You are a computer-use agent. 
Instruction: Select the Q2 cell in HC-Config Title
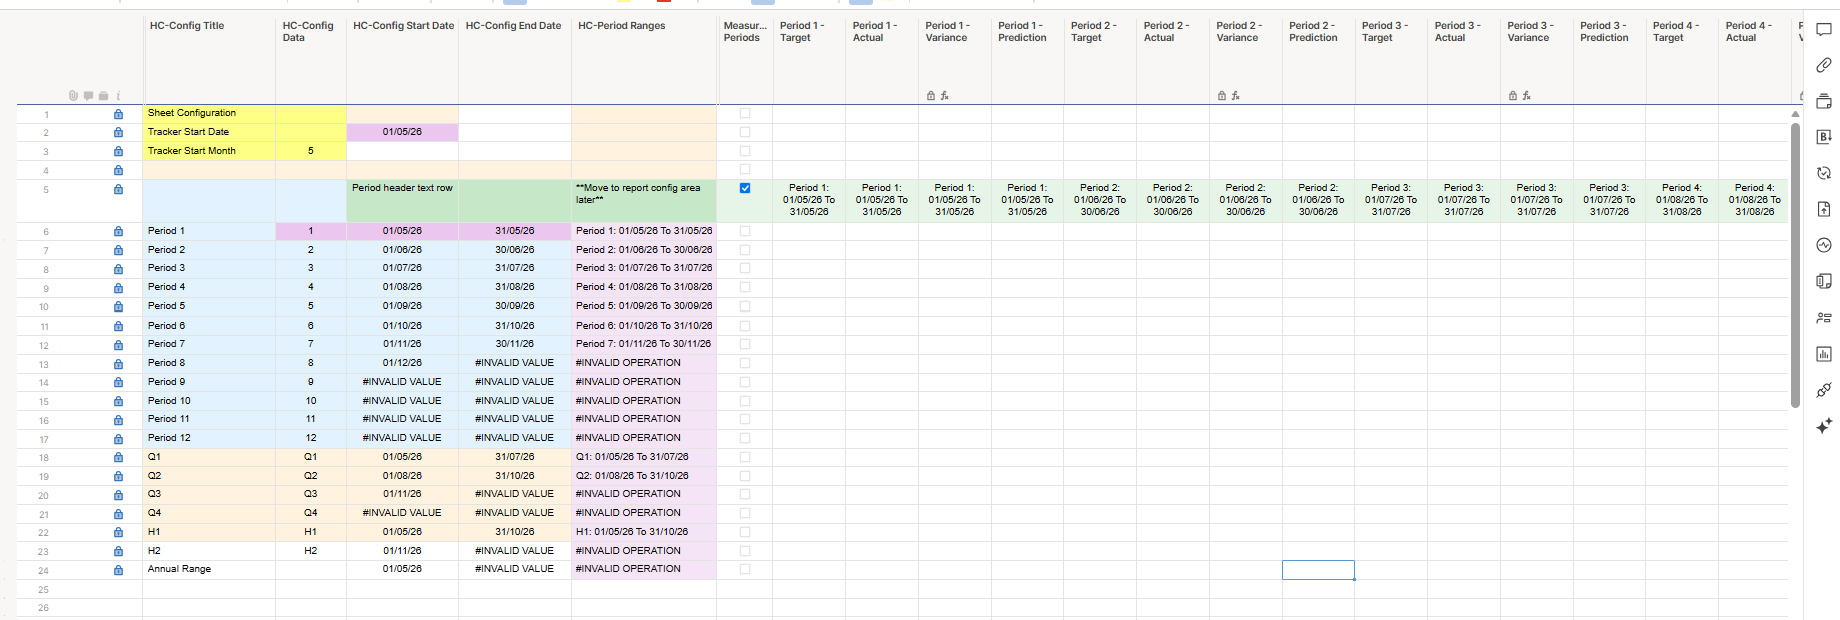tap(209, 476)
